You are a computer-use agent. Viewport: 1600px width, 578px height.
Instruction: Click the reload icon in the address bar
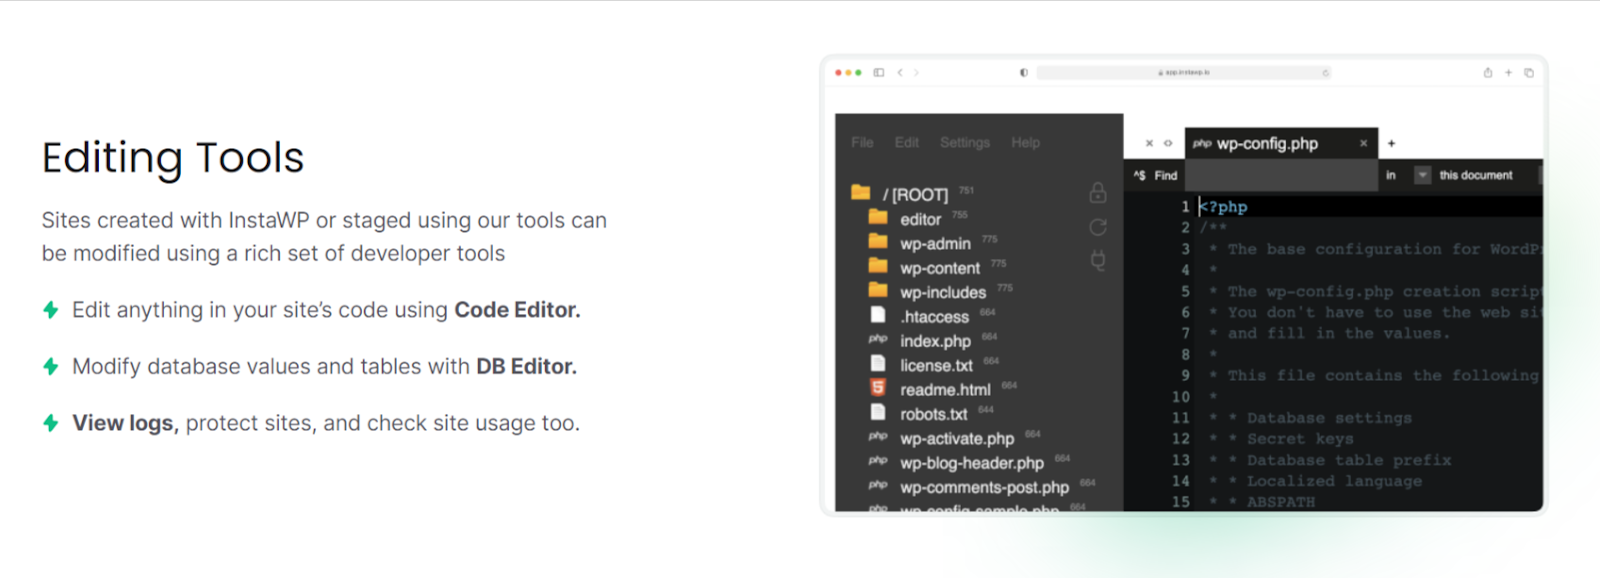[1326, 72]
